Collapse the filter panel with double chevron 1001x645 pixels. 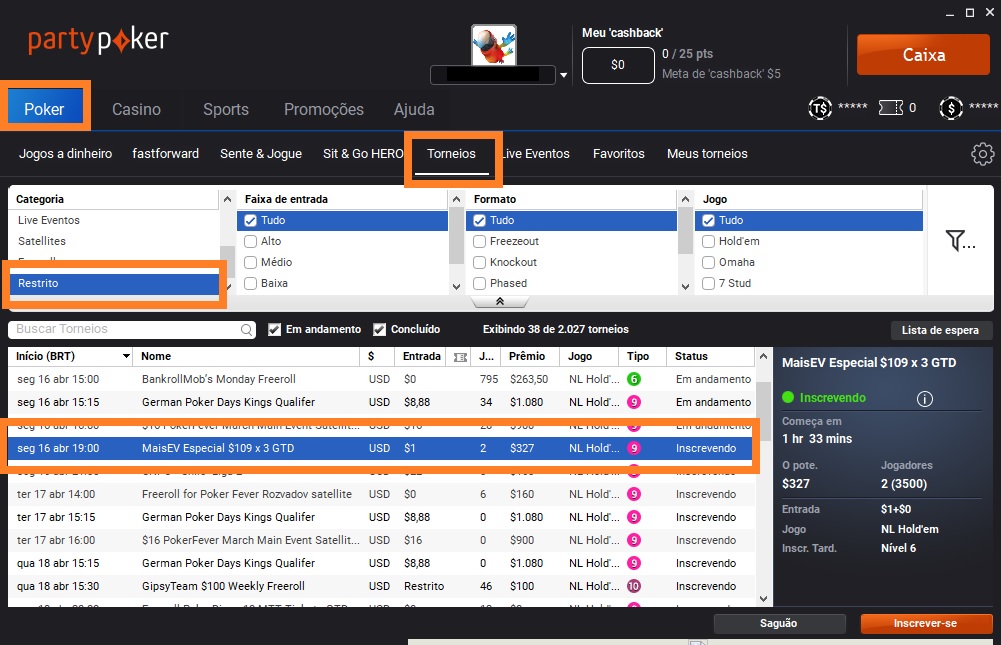(x=500, y=301)
